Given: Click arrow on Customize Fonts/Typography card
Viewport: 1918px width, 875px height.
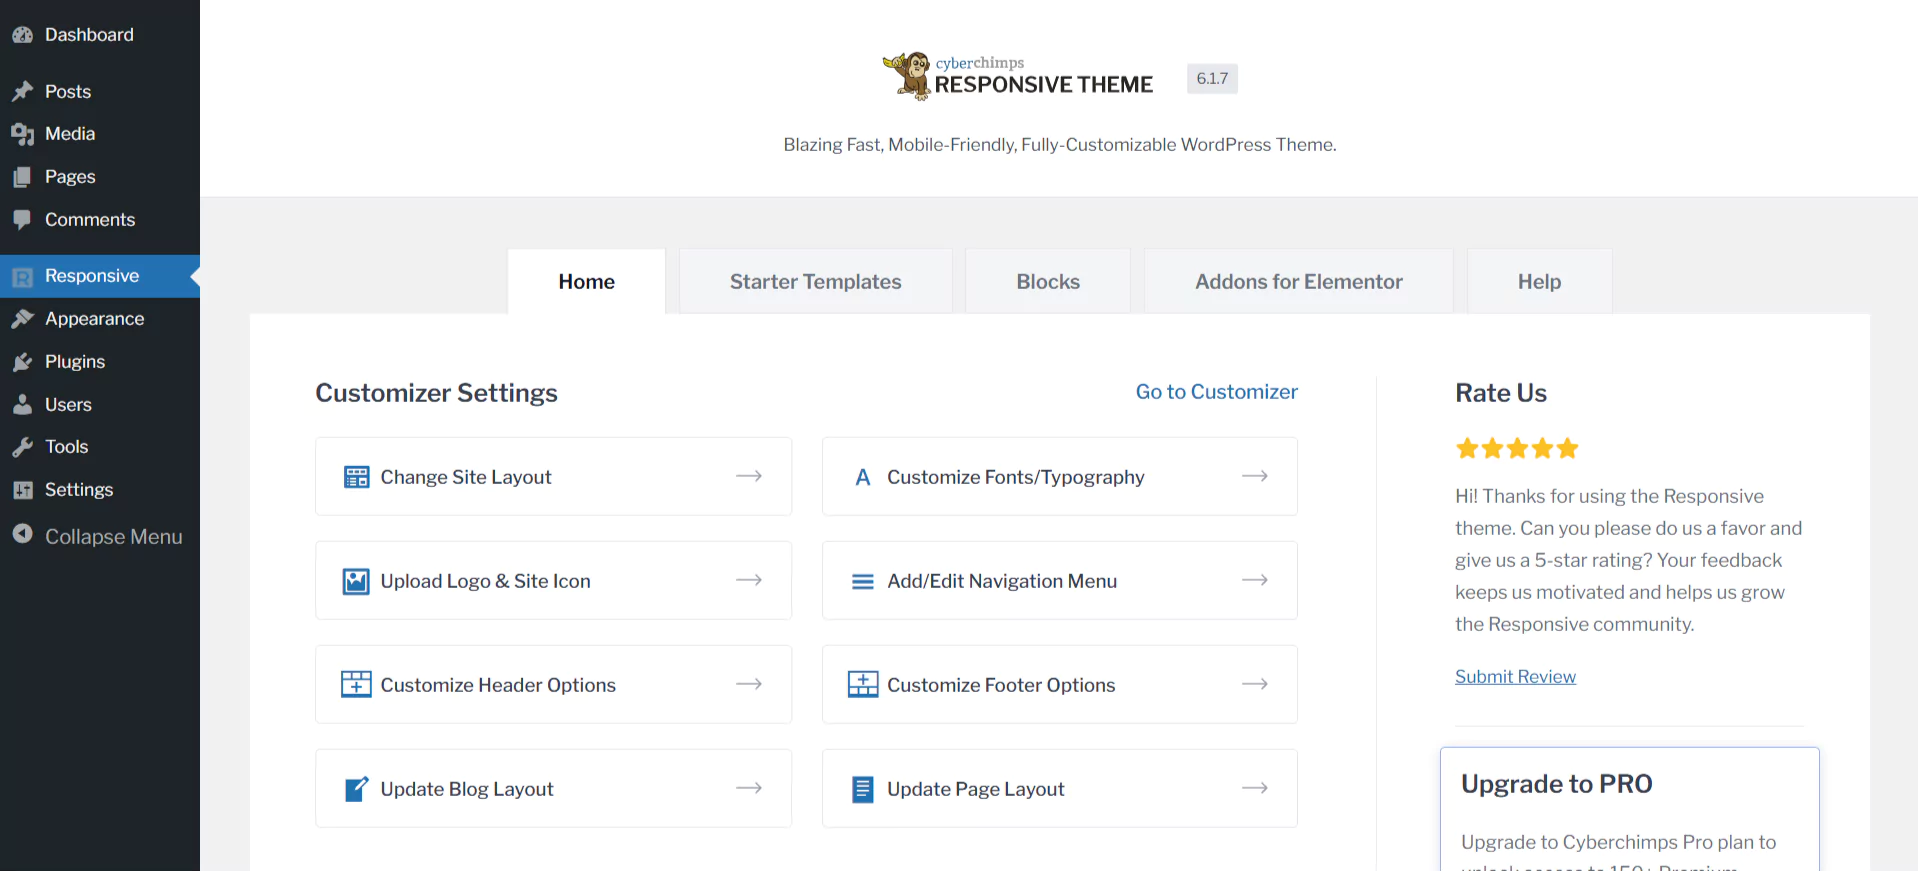Looking at the screenshot, I should (1255, 476).
